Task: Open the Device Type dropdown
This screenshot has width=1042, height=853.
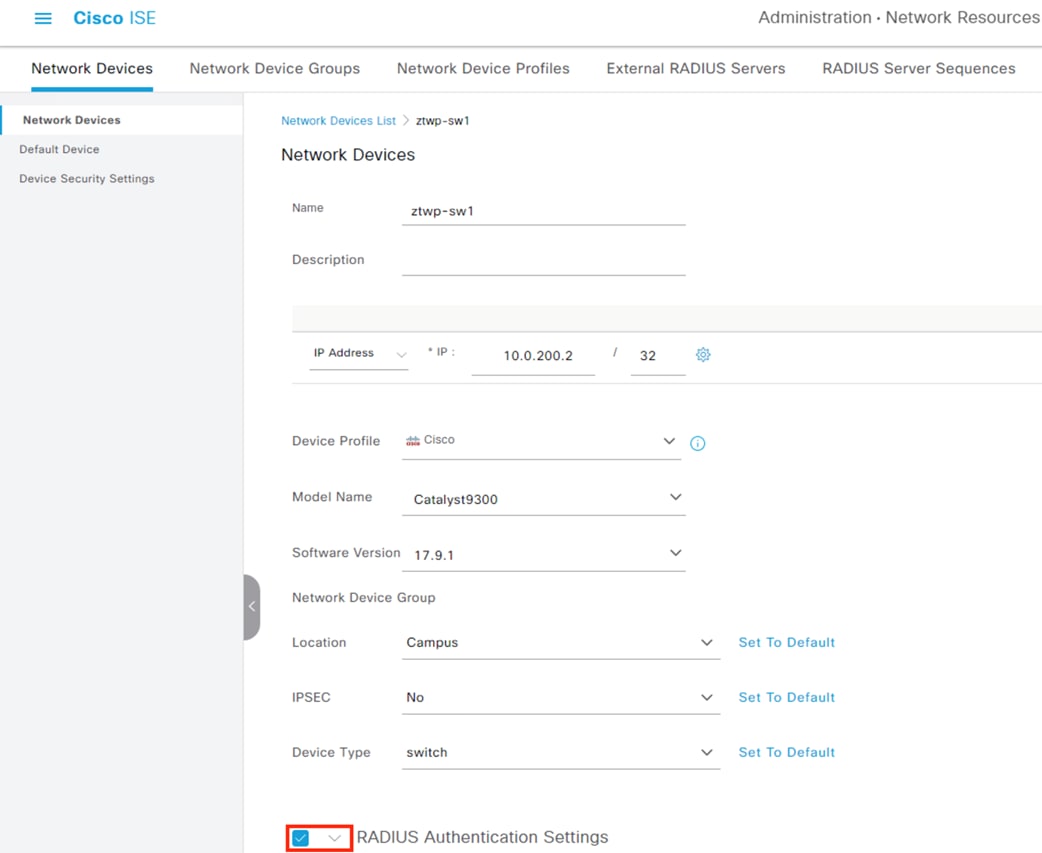Action: tap(561, 753)
